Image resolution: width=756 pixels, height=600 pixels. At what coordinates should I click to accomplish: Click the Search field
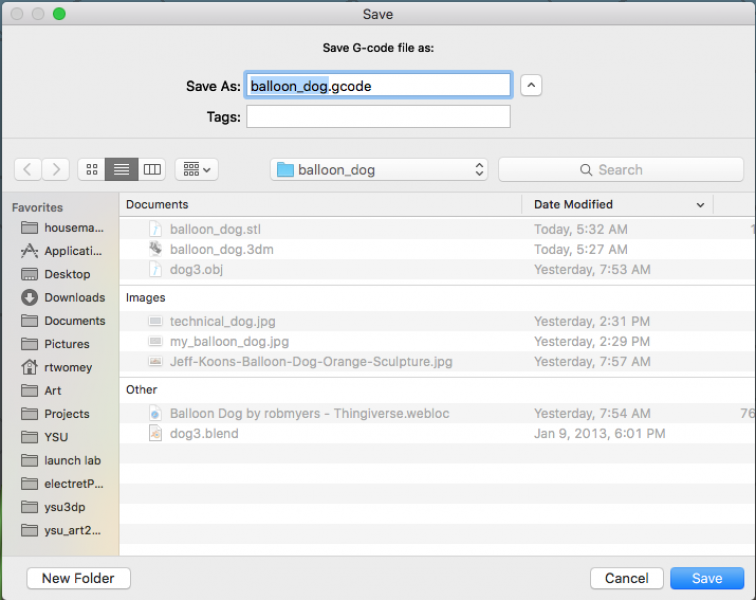pos(620,170)
